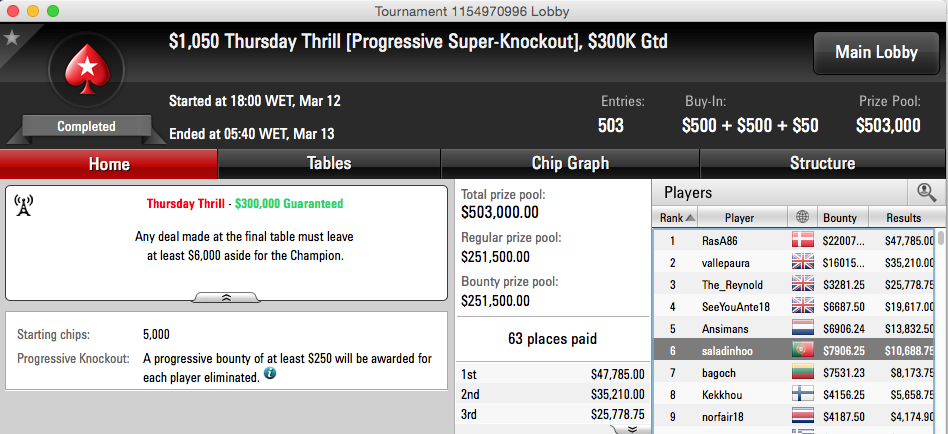The height and width of the screenshot is (434, 948).
Task: Click the progressive knockout info icon
Action: (x=270, y=374)
